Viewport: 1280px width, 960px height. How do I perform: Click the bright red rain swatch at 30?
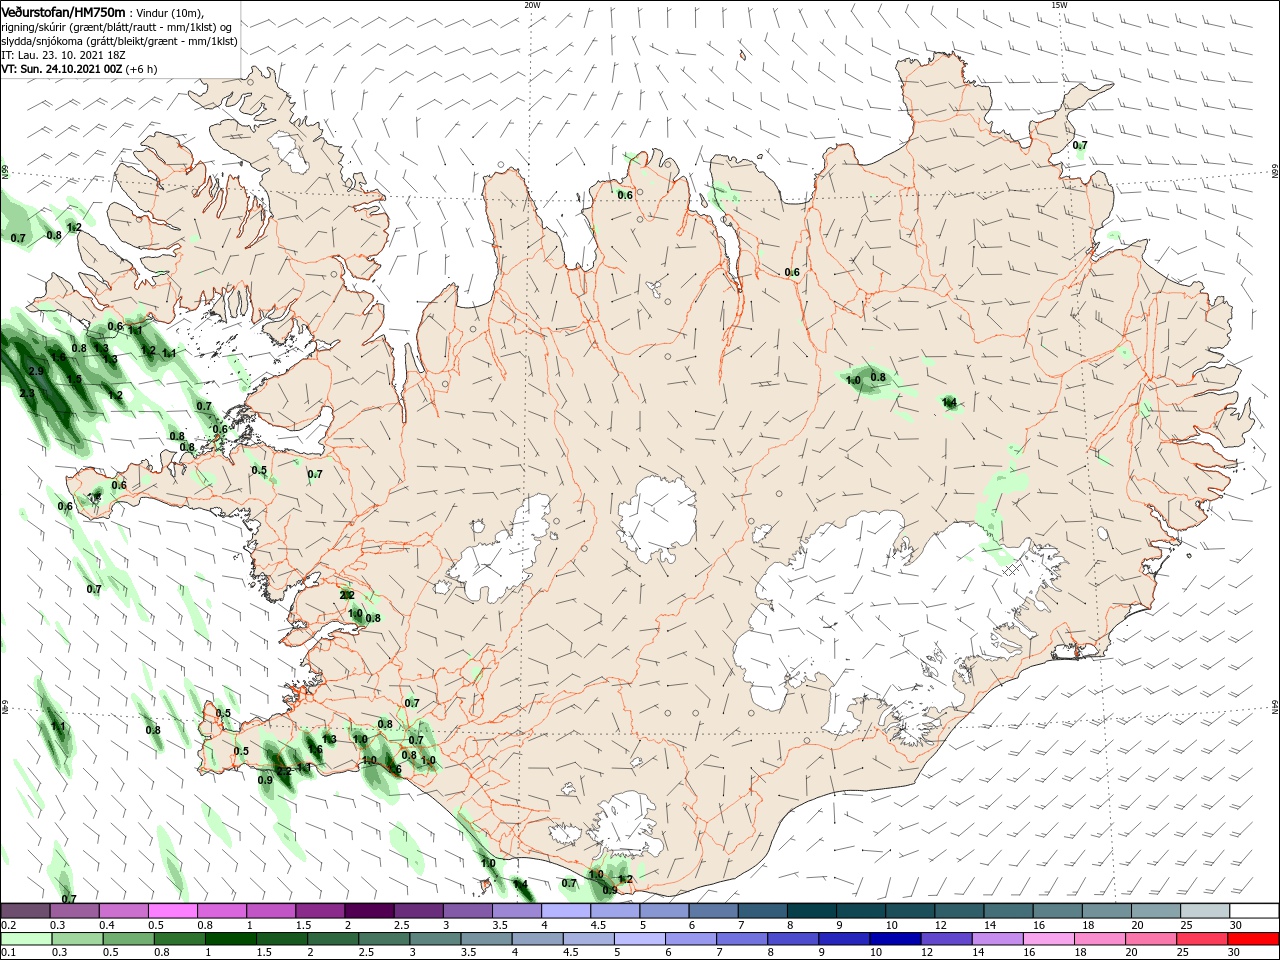pyautogui.click(x=1252, y=939)
